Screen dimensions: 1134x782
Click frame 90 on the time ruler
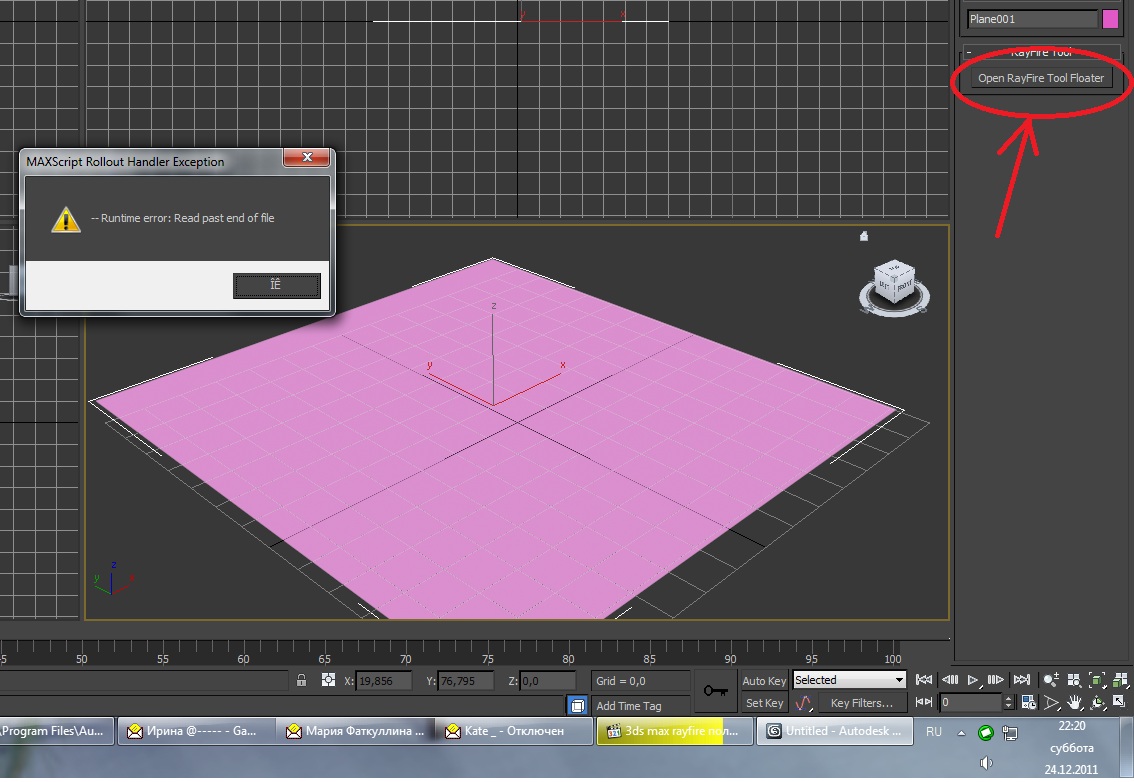coord(730,659)
